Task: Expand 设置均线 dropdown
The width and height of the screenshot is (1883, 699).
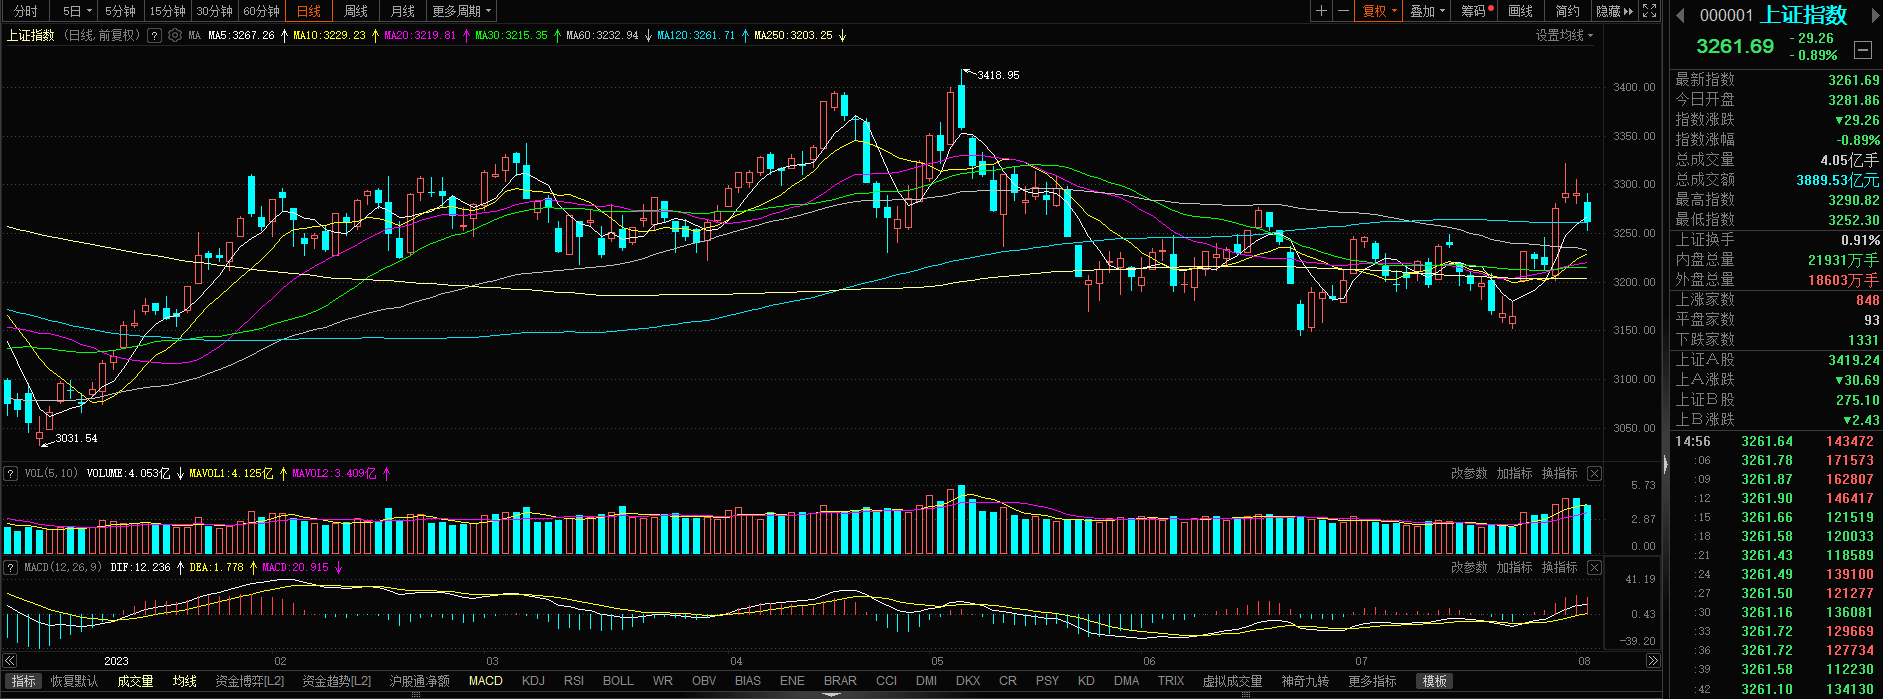Action: click(1564, 35)
